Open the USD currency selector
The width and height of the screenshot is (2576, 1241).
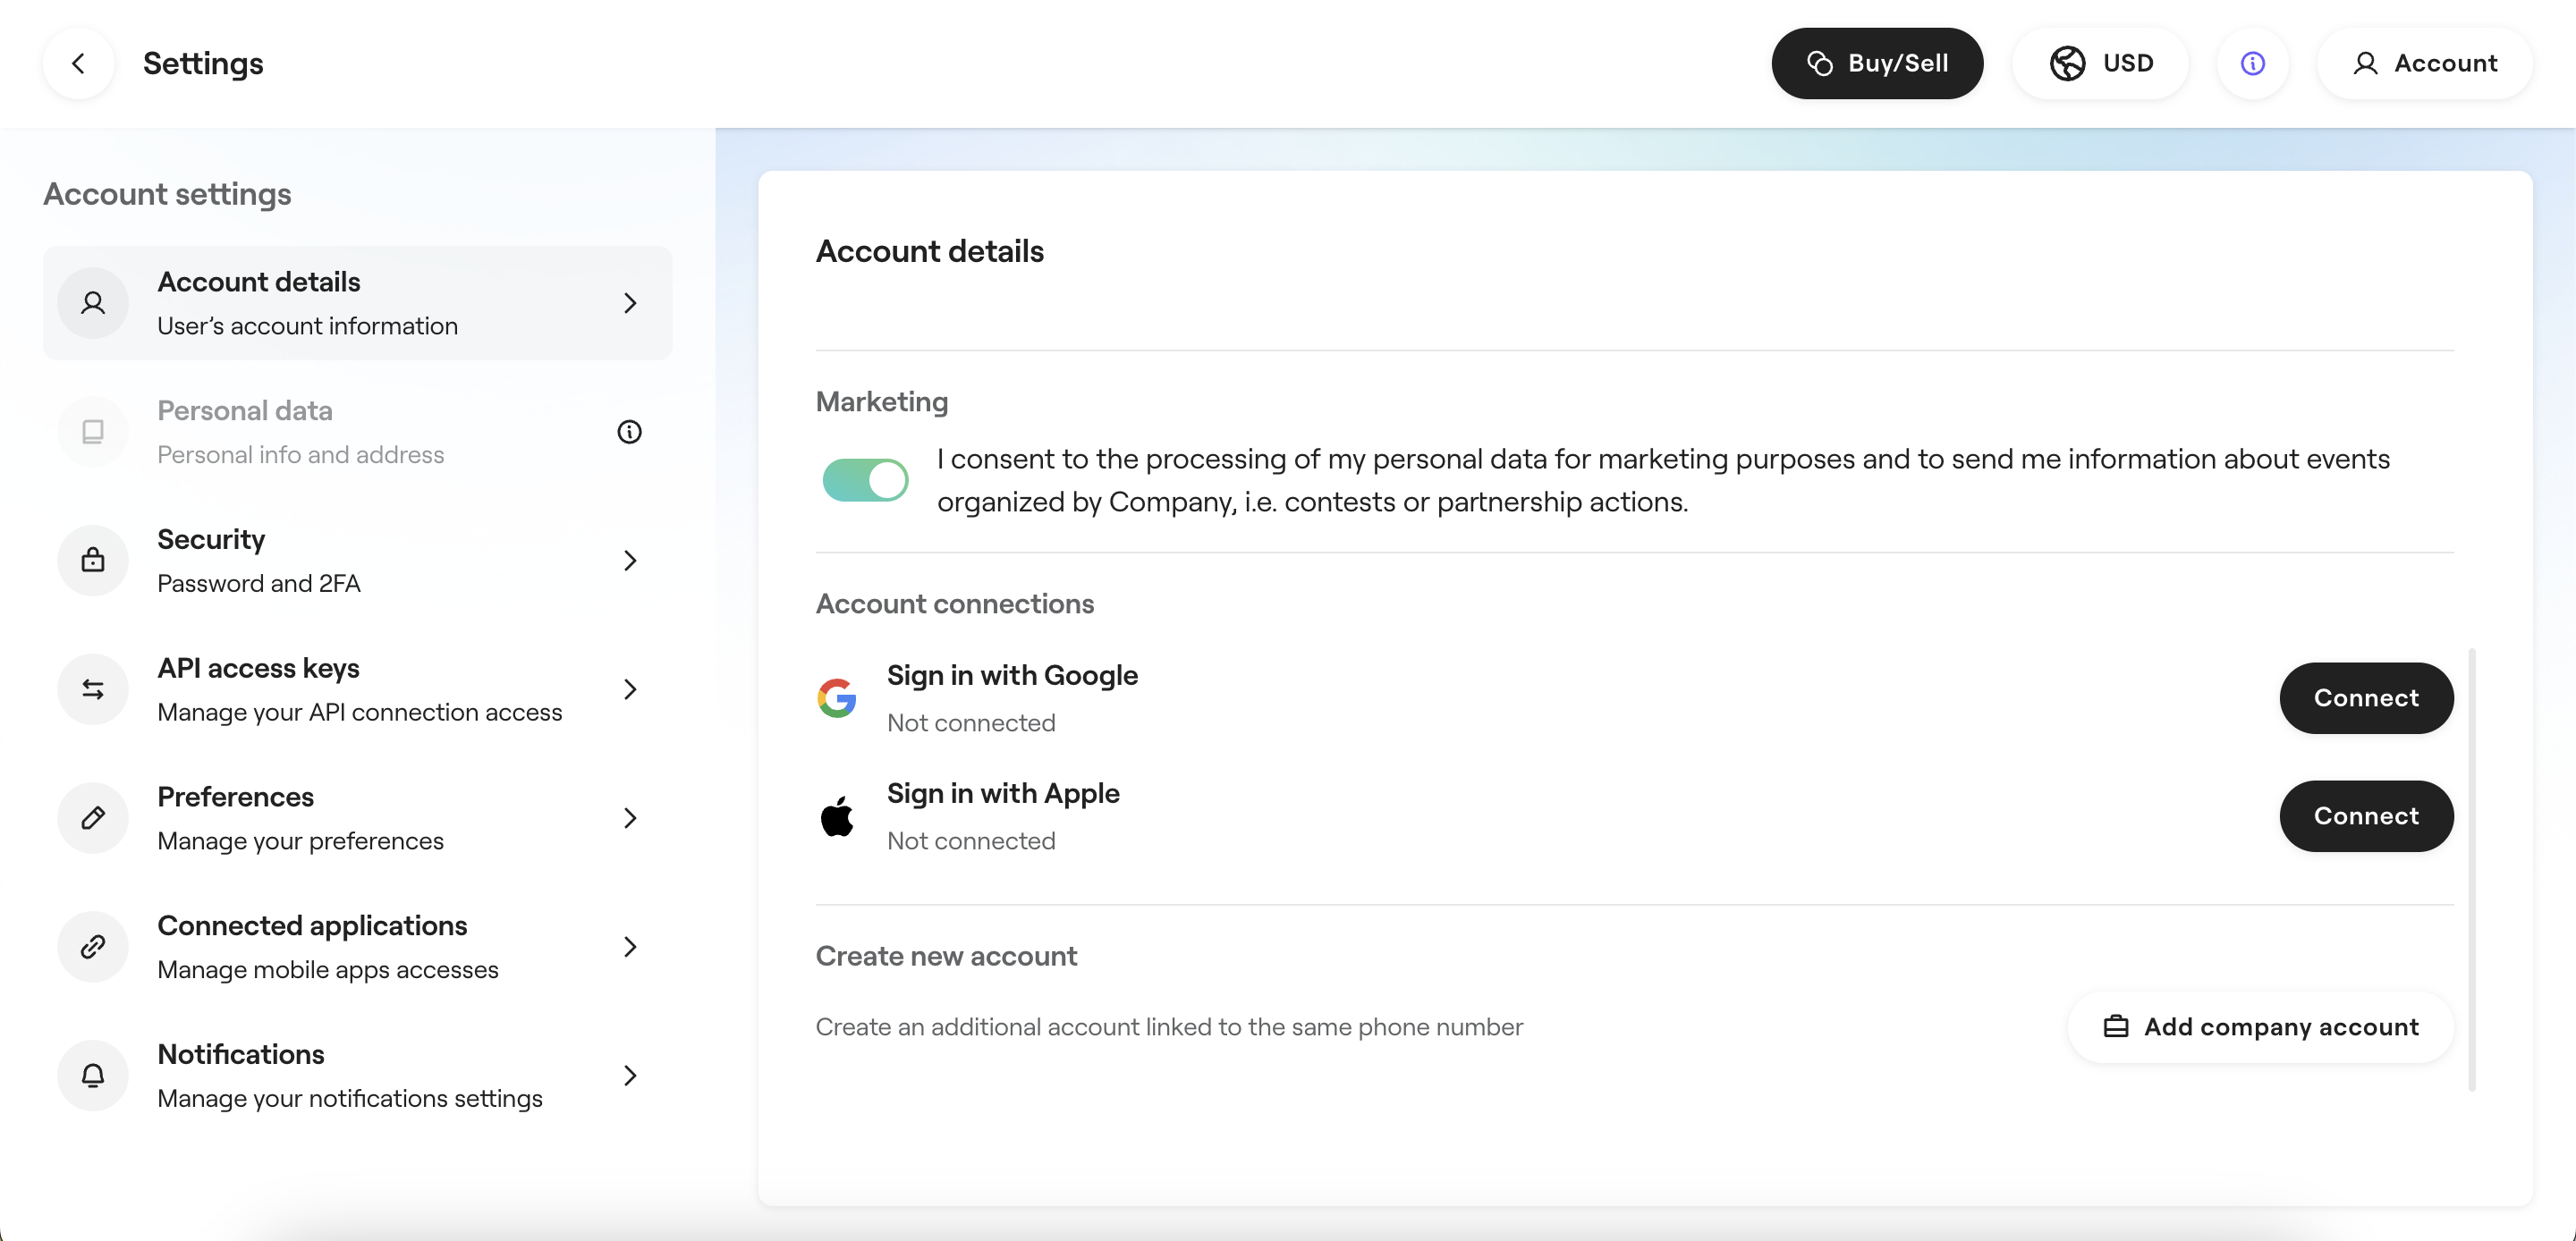point(2100,63)
